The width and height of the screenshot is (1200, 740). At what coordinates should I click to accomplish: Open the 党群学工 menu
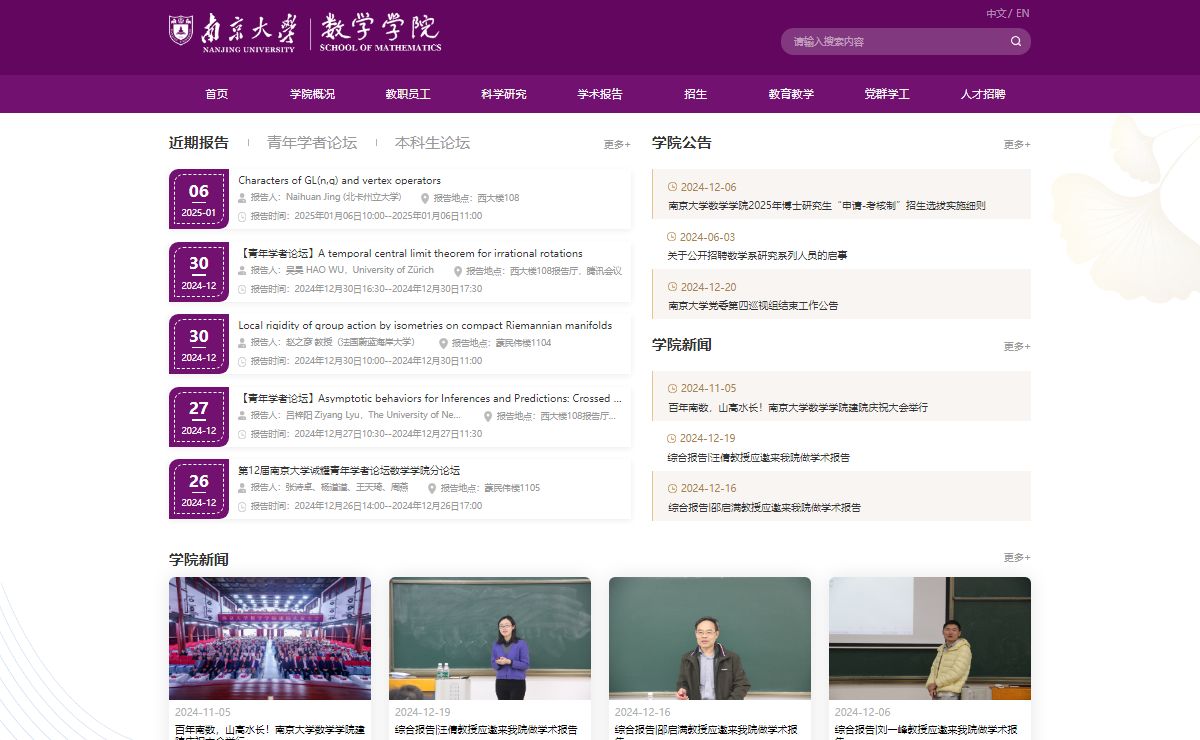[887, 94]
